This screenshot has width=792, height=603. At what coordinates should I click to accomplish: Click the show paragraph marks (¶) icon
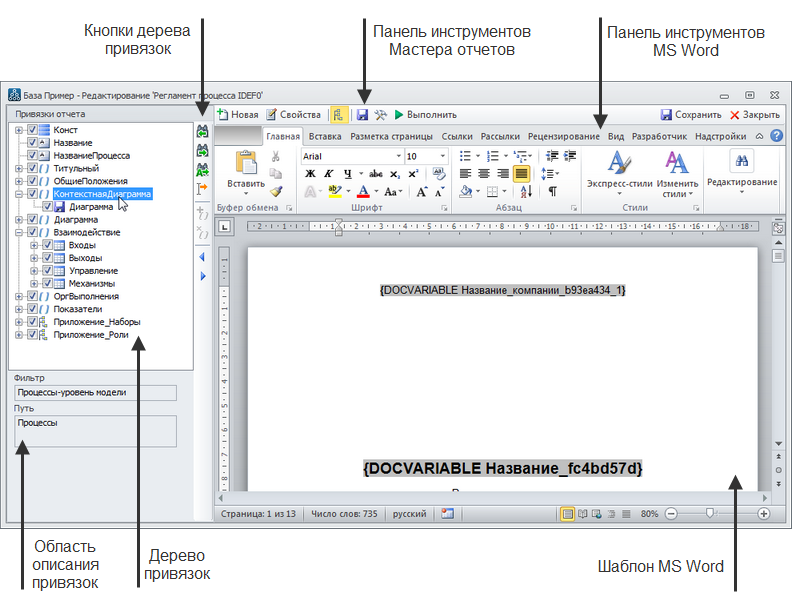(552, 191)
